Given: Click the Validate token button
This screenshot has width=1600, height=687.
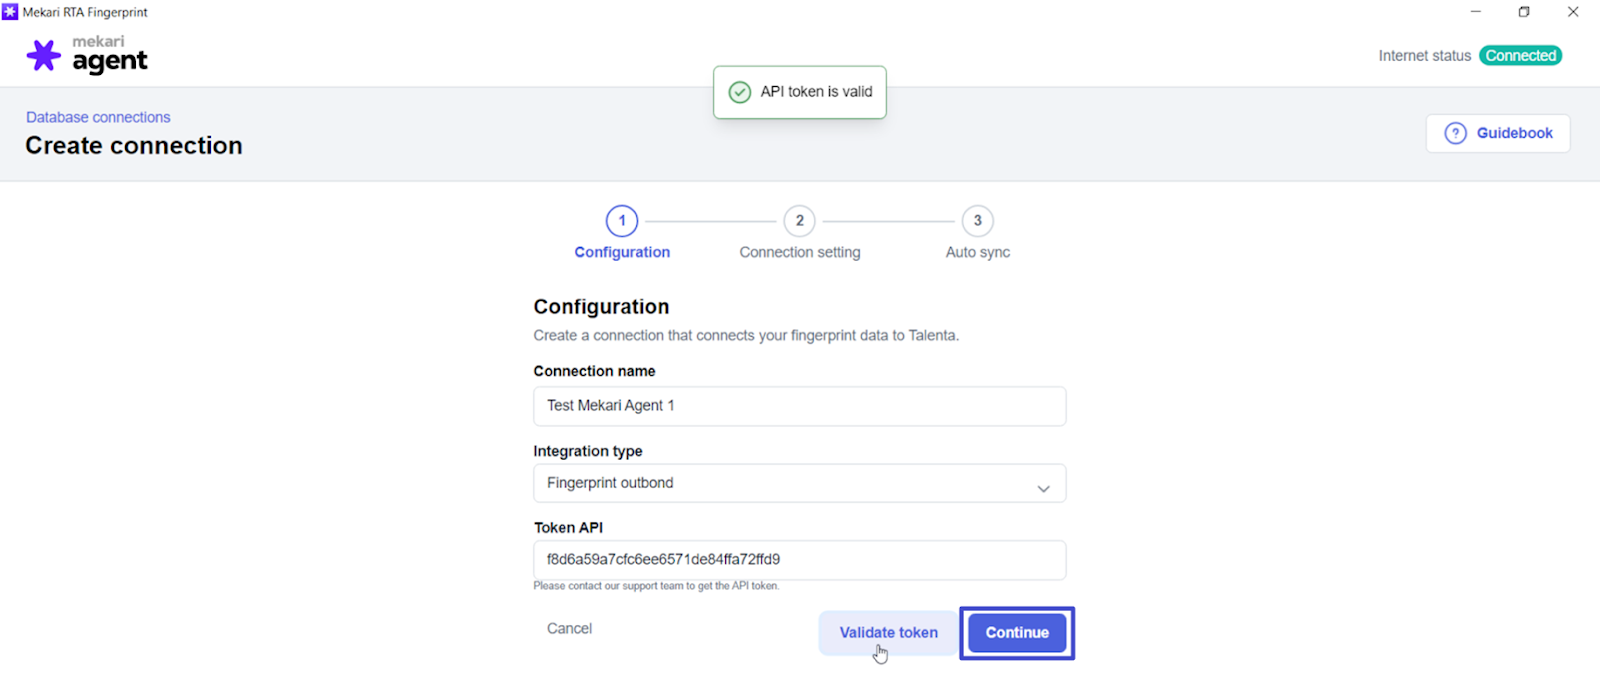Looking at the screenshot, I should point(888,632).
